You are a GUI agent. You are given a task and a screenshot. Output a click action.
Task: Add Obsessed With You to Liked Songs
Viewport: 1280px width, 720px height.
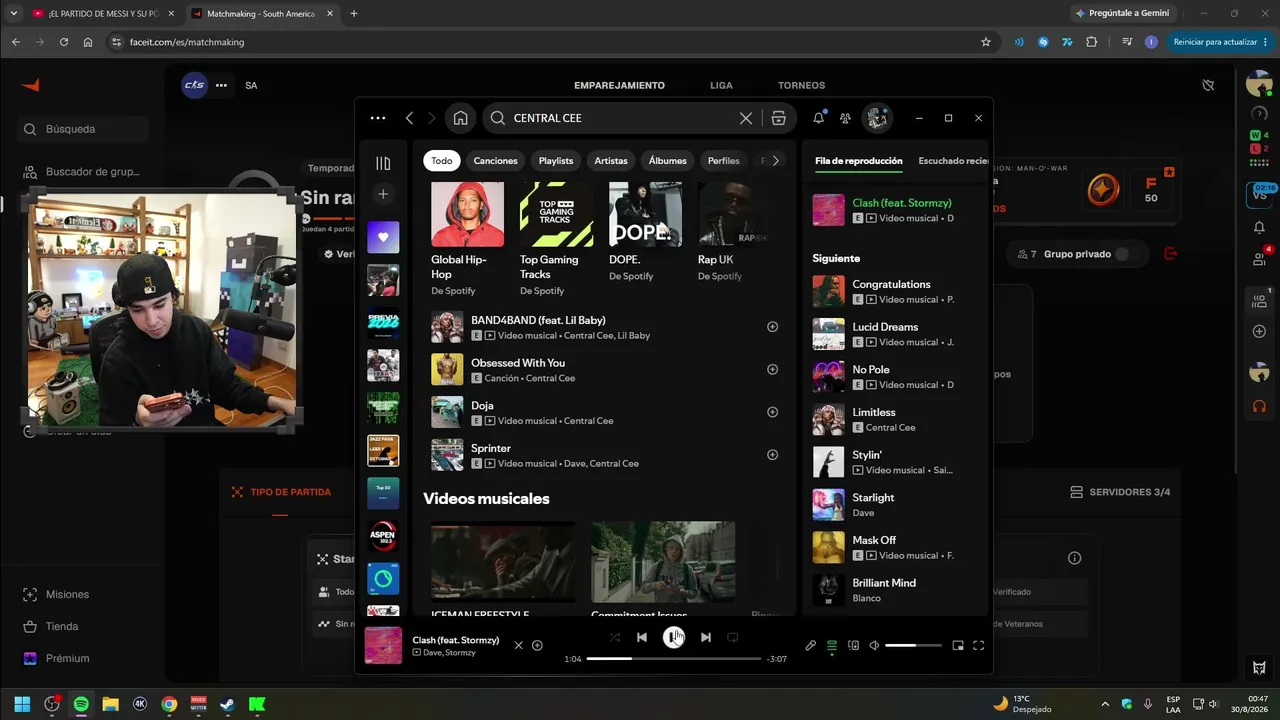pyautogui.click(x=772, y=370)
